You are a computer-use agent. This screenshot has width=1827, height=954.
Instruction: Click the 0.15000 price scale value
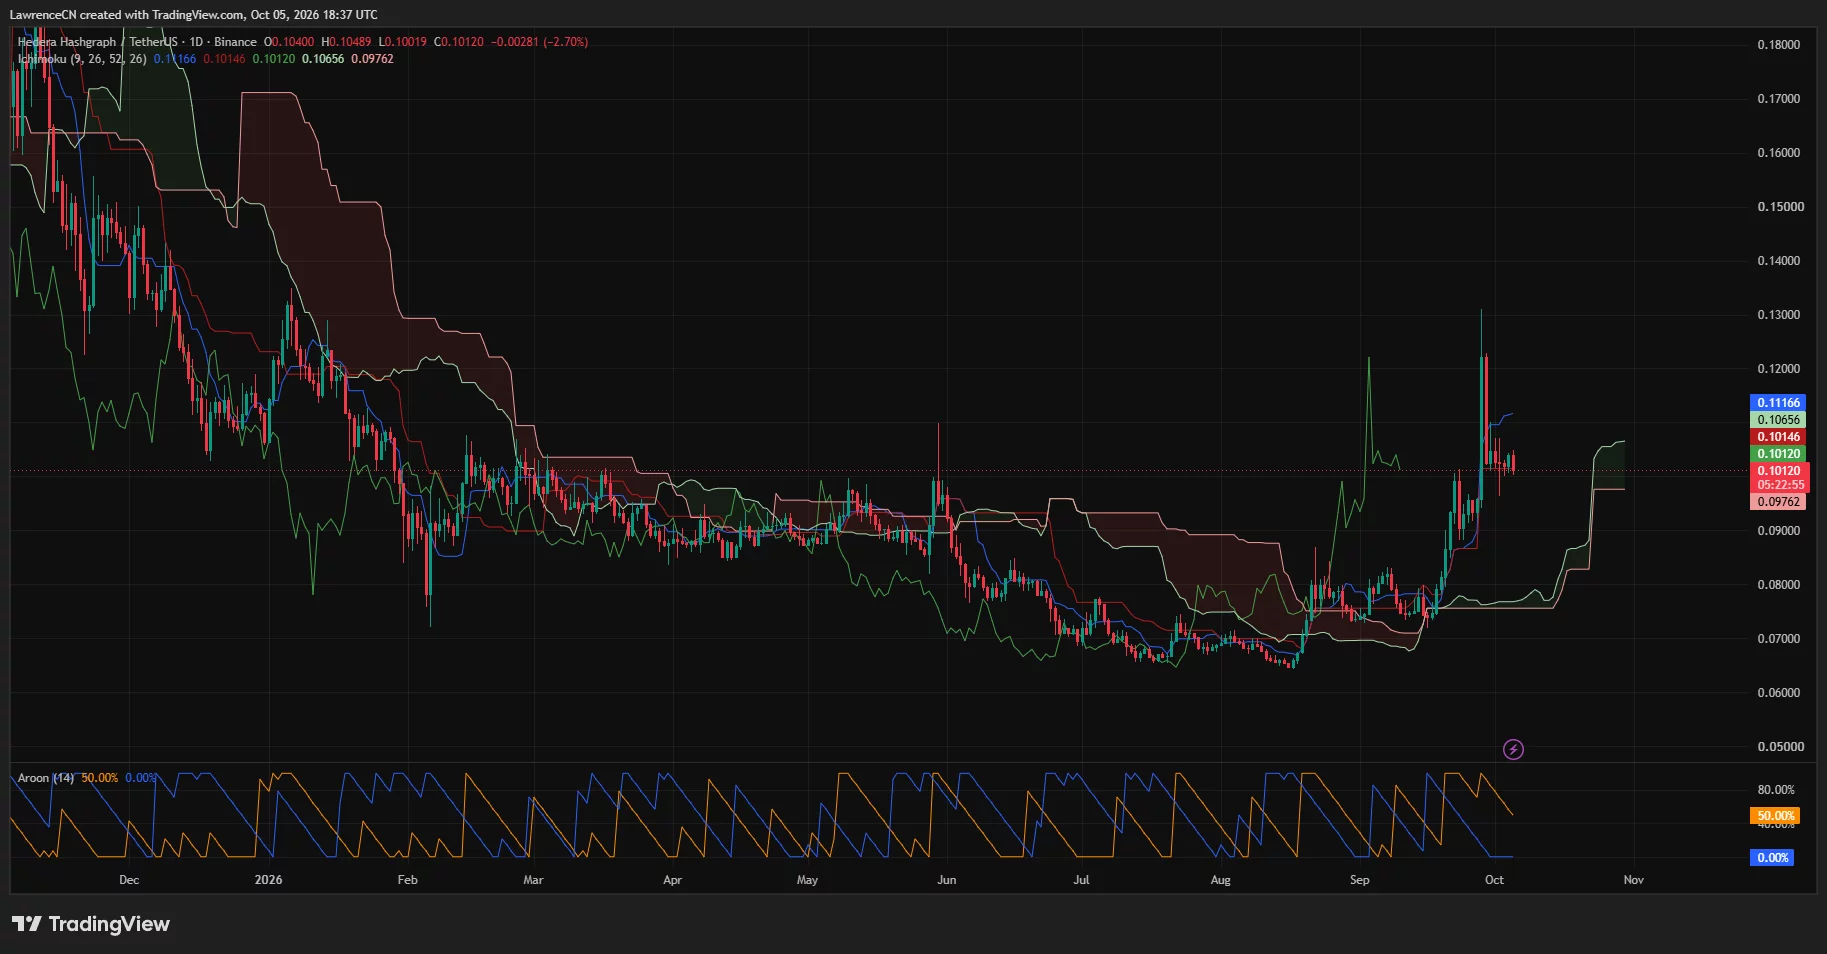[1779, 207]
